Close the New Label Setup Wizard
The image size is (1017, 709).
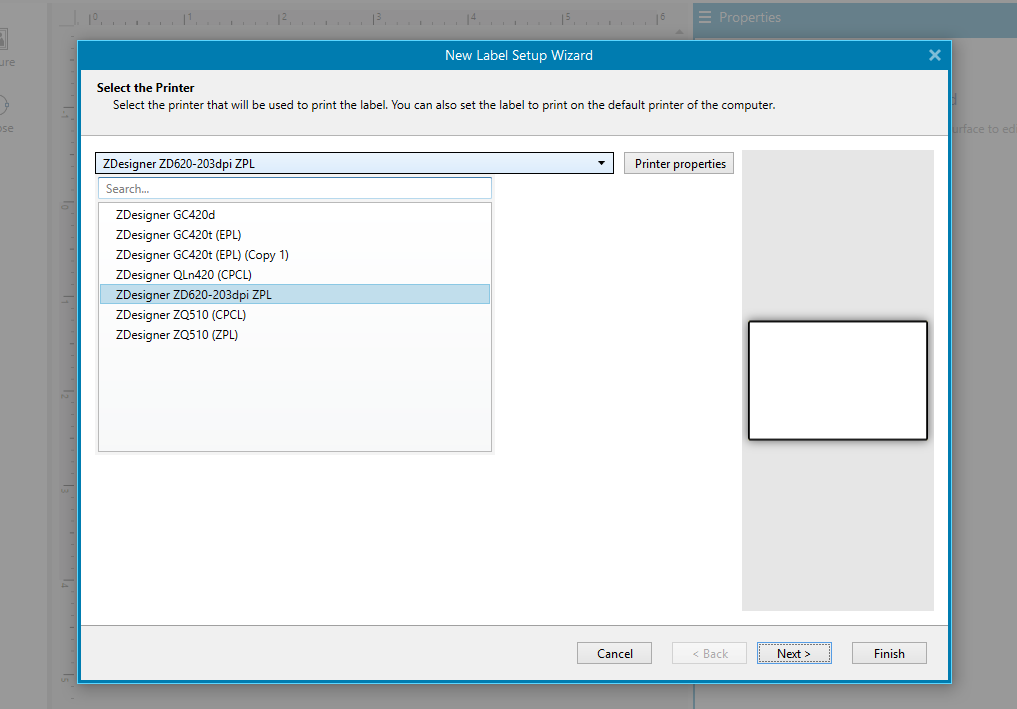934,55
